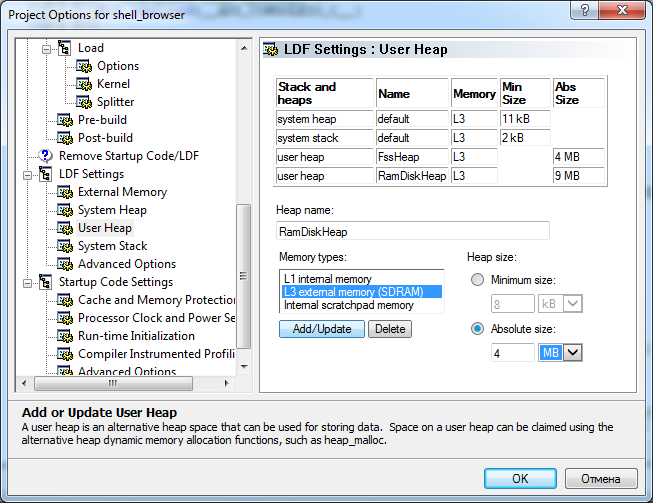Click the Delete heap button
This screenshot has height=503, width=653.
pyautogui.click(x=390, y=329)
